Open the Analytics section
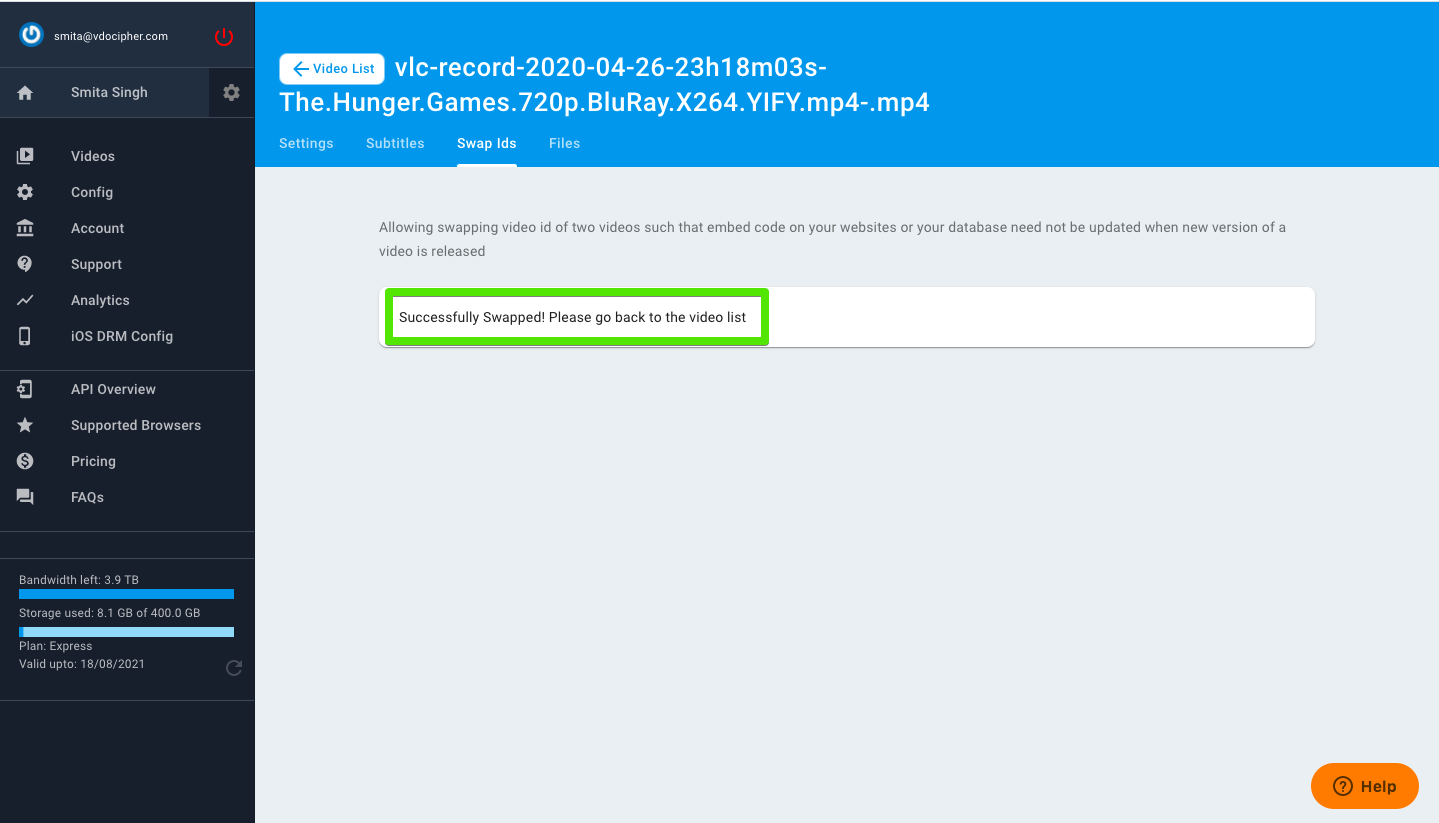 (100, 300)
